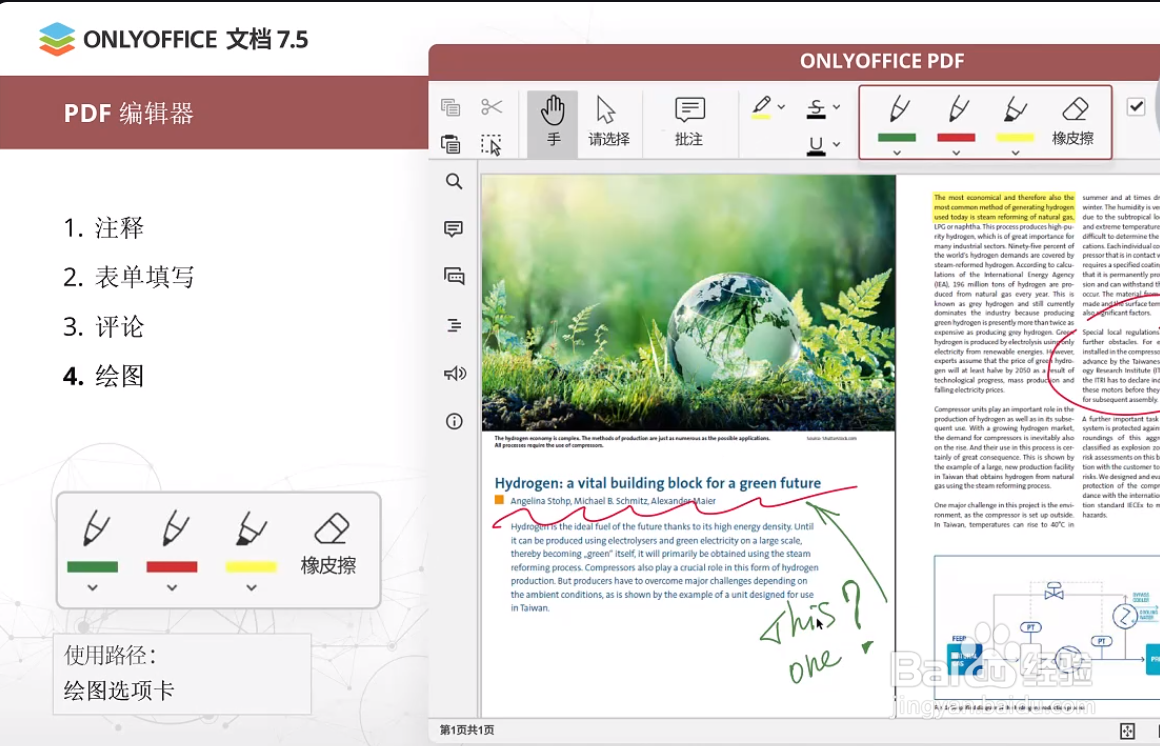Open the headings navigation panel
This screenshot has height=746, width=1160.
point(453,325)
